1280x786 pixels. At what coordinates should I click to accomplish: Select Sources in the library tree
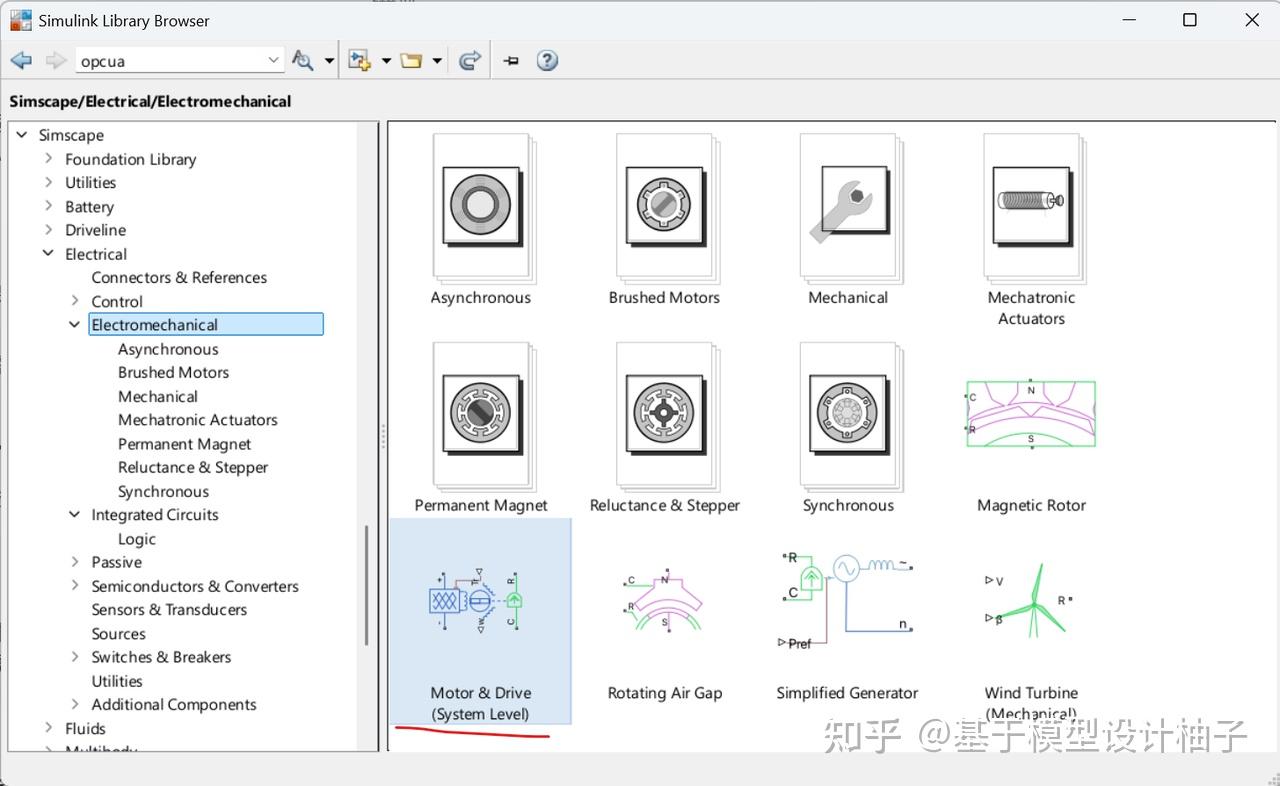coord(119,634)
